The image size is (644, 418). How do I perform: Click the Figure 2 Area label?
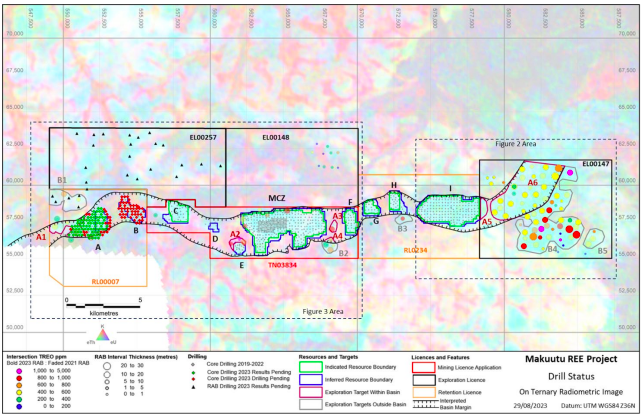tap(515, 144)
